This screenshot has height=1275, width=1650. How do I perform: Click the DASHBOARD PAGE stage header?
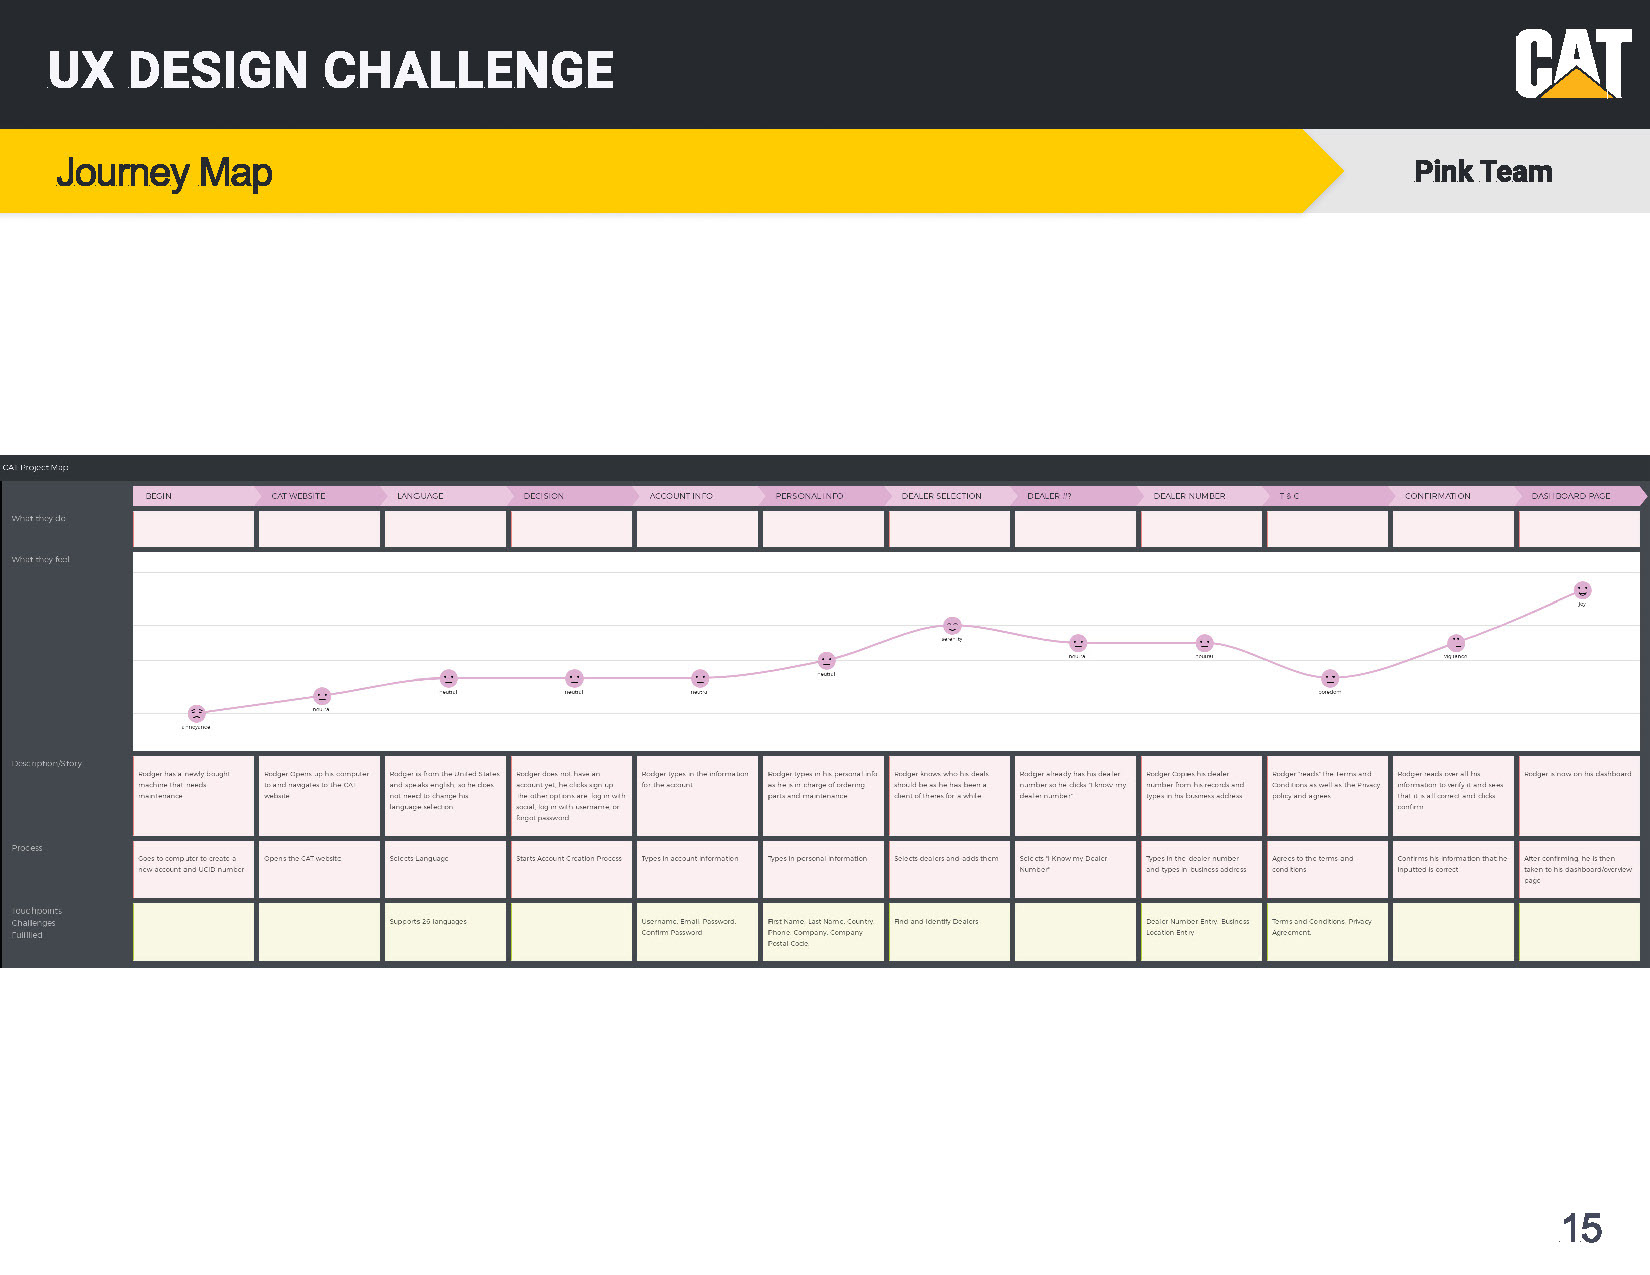pos(1582,496)
